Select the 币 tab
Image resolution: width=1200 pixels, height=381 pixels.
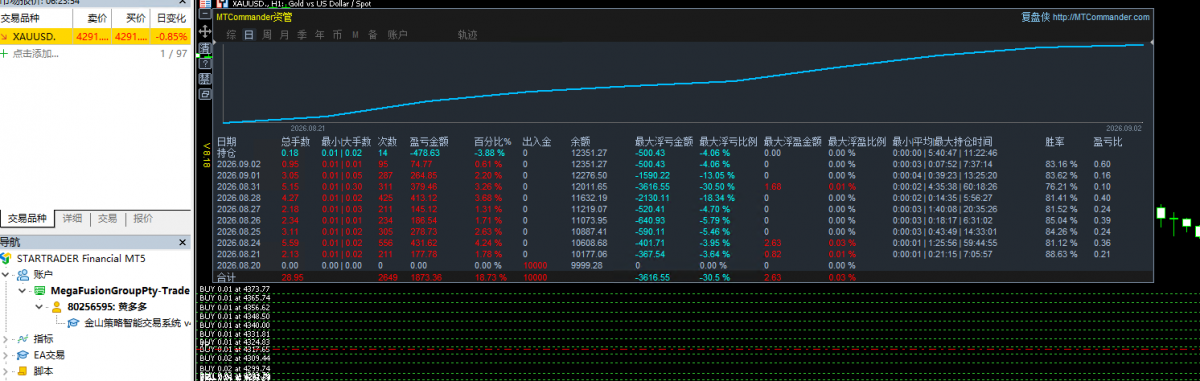pos(337,35)
